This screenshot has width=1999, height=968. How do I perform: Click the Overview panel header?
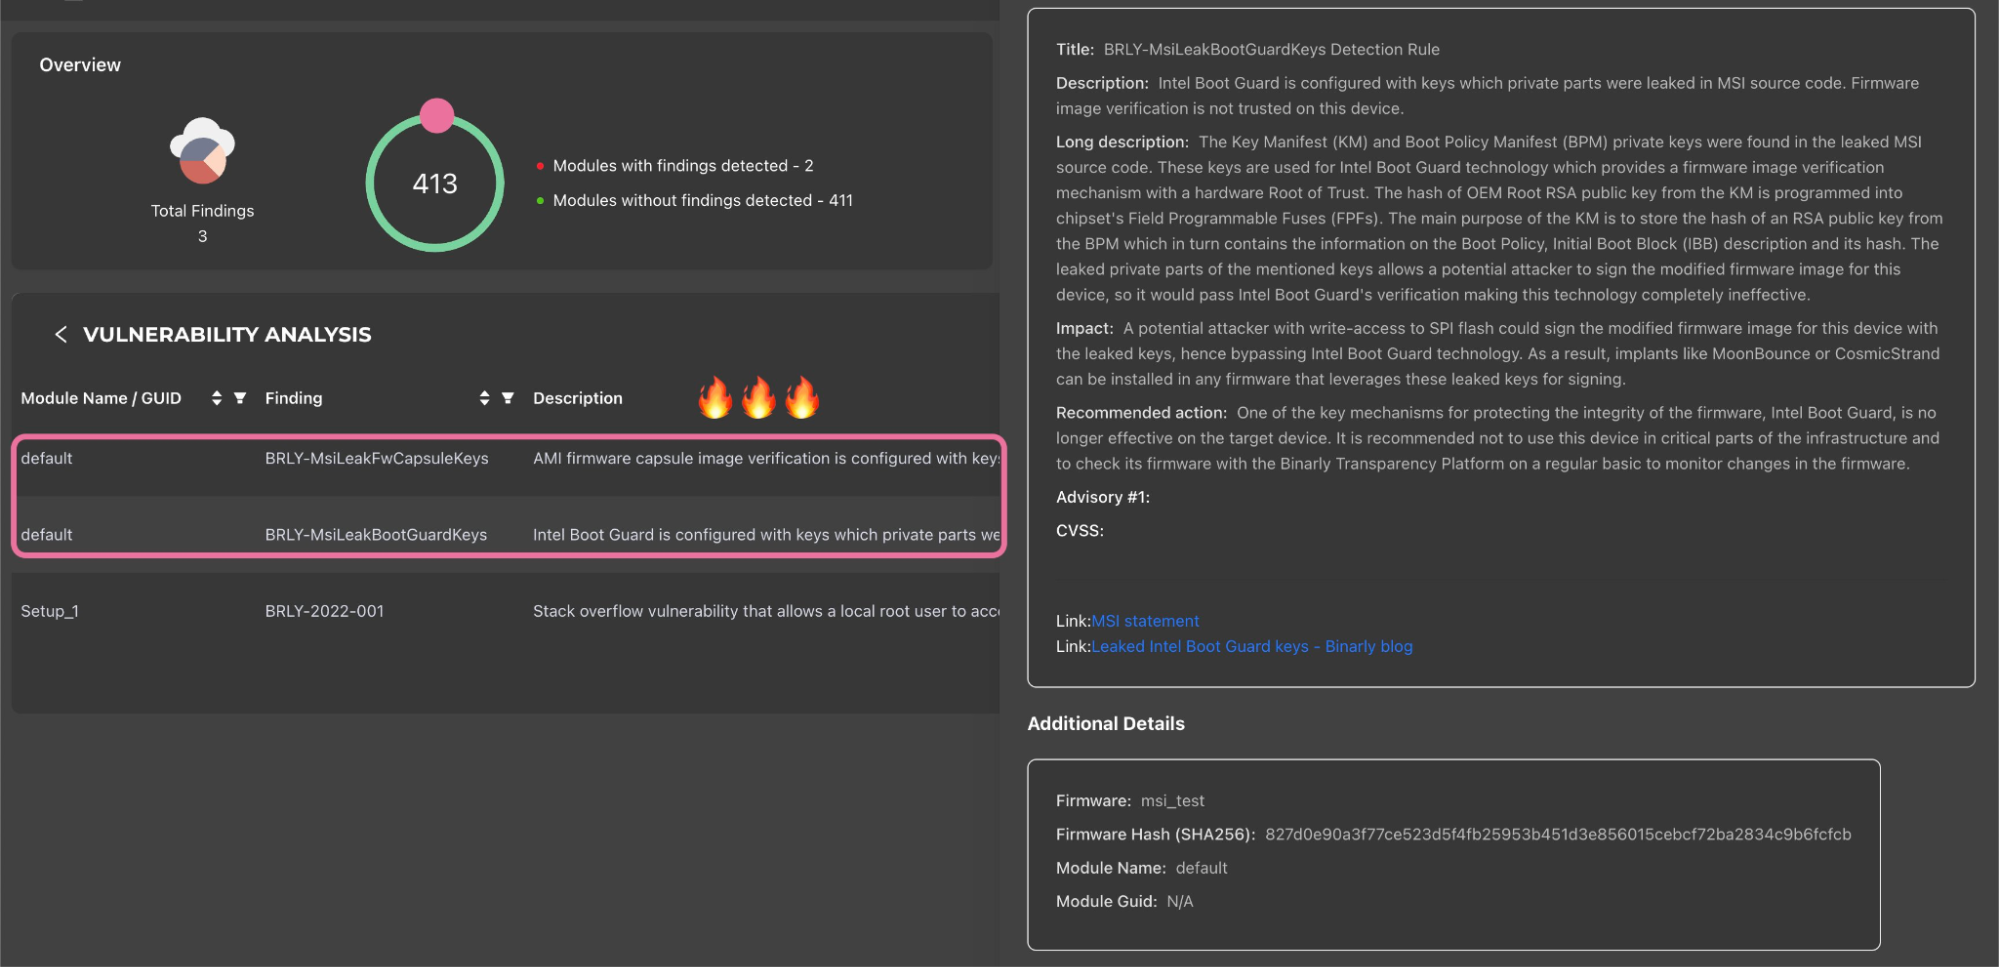pyautogui.click(x=79, y=64)
